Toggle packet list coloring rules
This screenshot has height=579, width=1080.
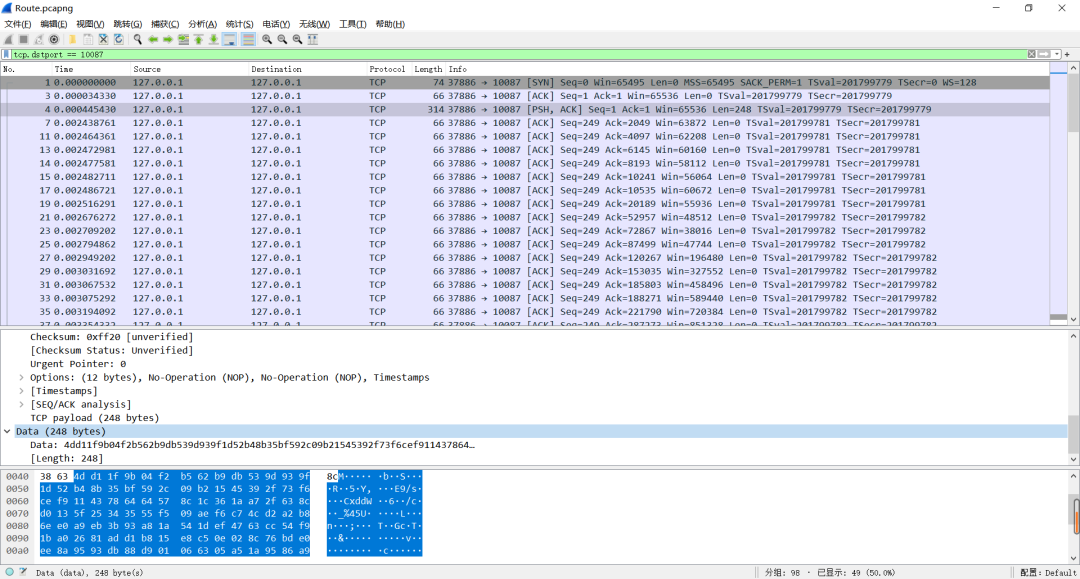248,39
